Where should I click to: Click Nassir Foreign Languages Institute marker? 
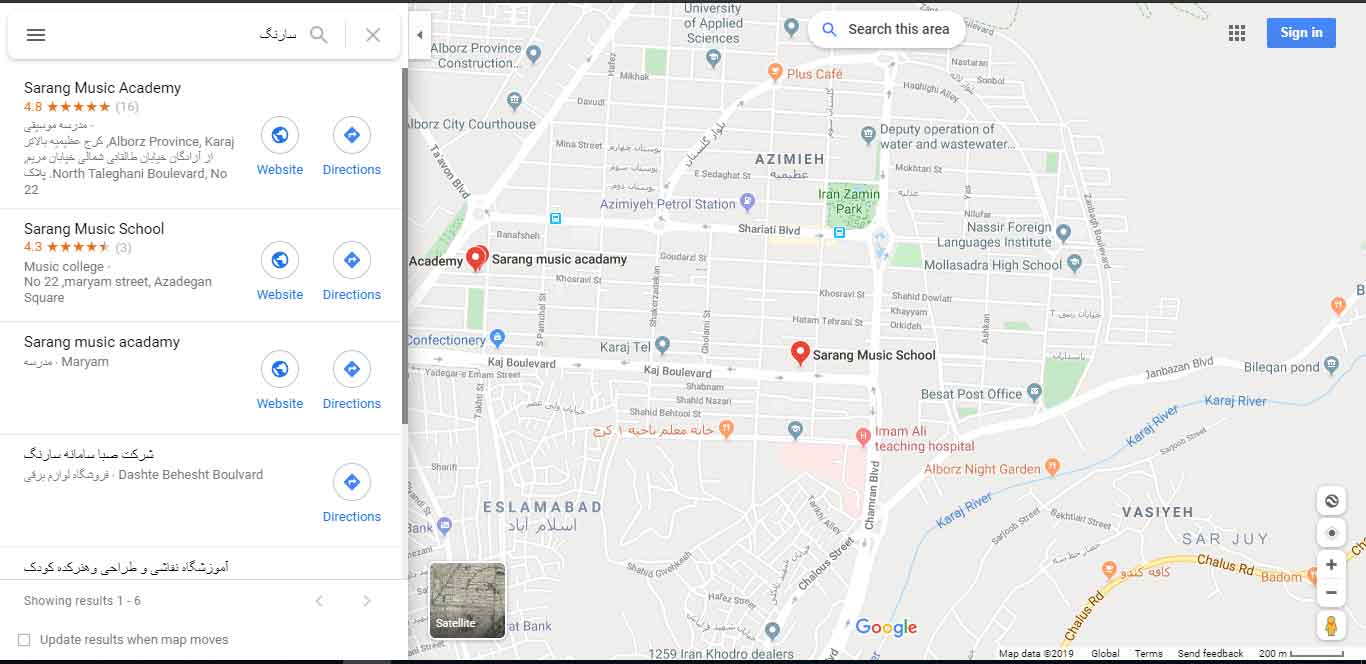pos(1063,233)
